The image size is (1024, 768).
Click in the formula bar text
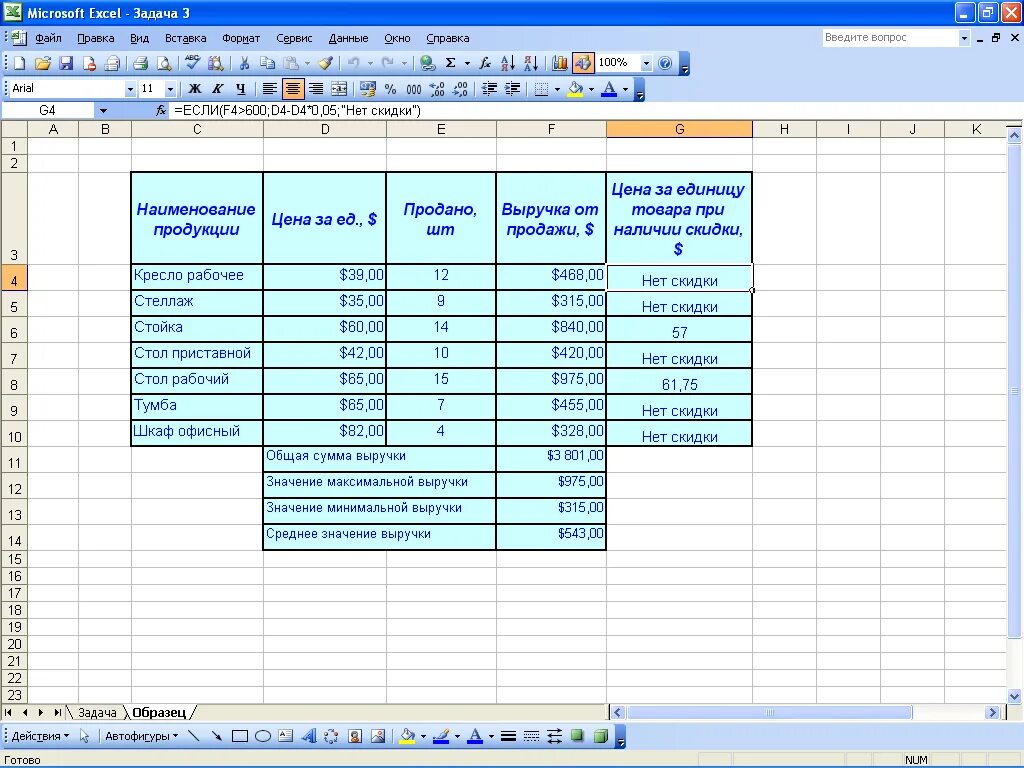(x=297, y=110)
